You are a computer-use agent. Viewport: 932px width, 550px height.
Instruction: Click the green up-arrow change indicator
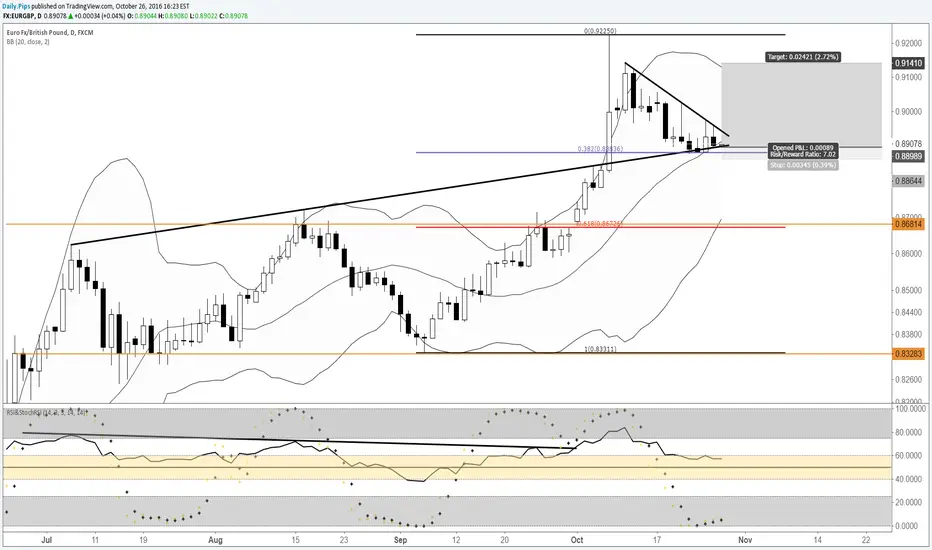(70, 16)
